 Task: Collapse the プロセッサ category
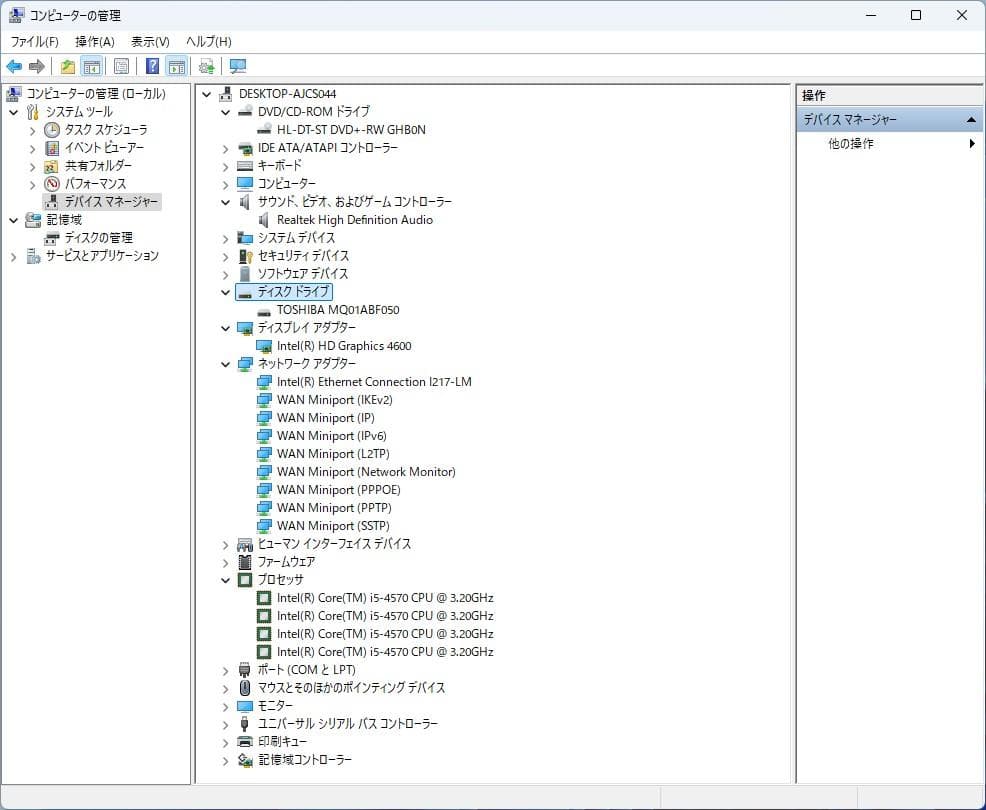click(x=225, y=579)
